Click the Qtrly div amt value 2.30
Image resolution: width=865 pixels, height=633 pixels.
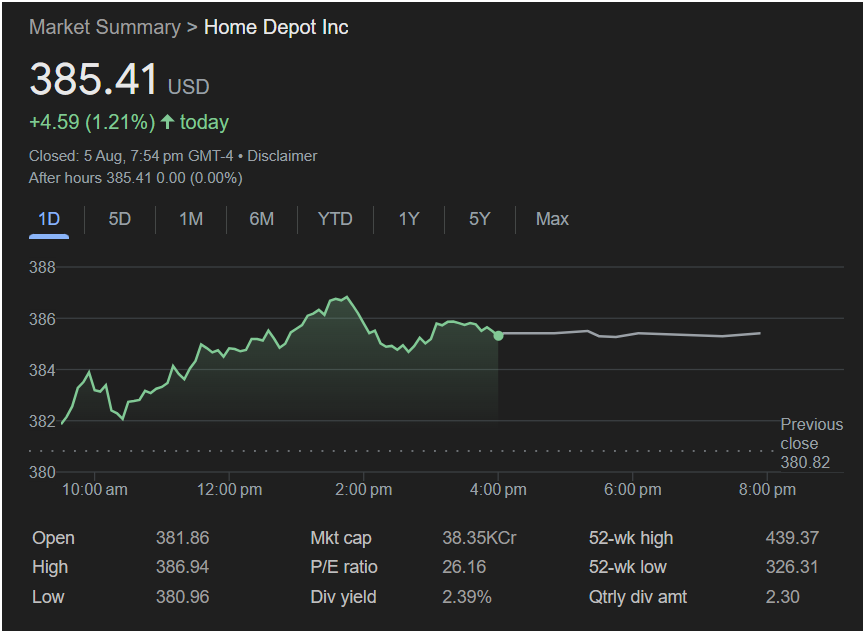[x=782, y=597]
